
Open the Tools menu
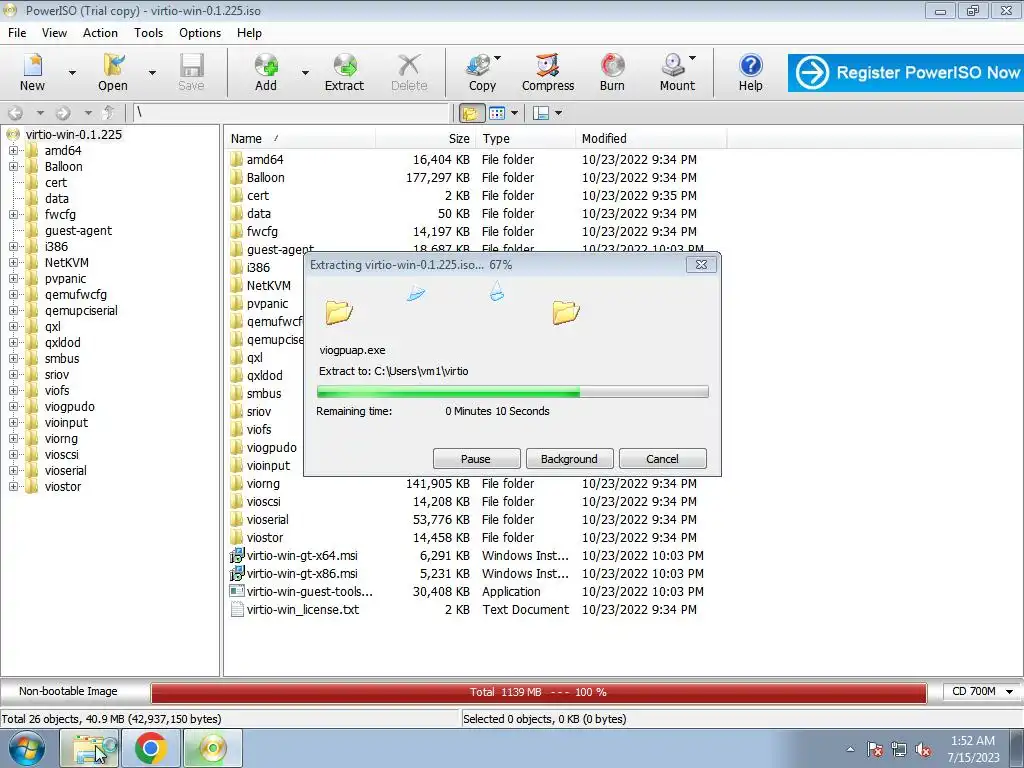[148, 33]
